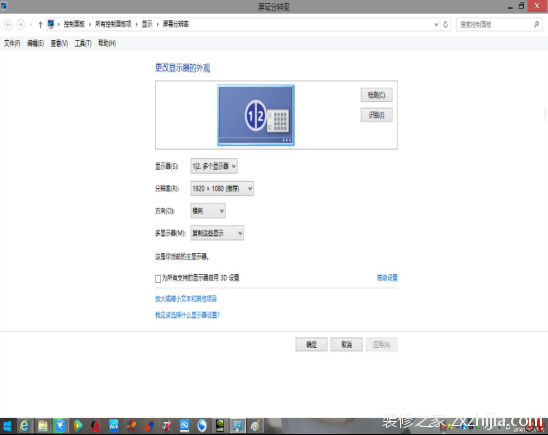Expand the breadcrumb arrow after 所有控制面板项
This screenshot has height=435, width=548.
[136, 24]
